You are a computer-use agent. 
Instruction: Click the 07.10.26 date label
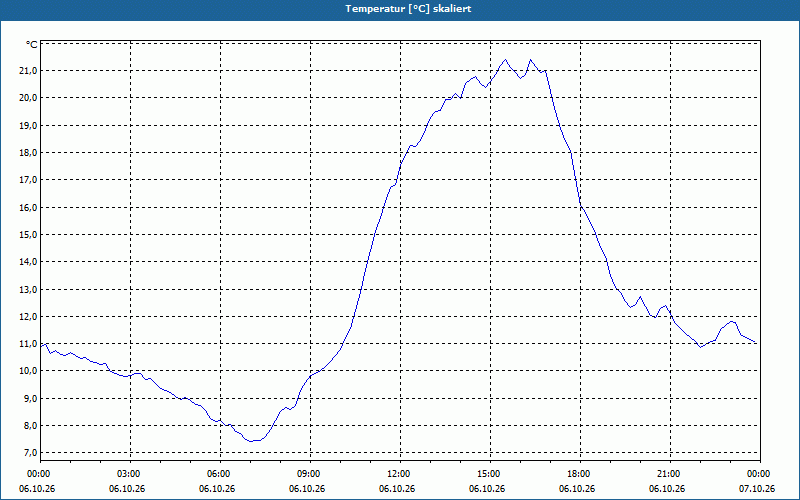pos(757,489)
